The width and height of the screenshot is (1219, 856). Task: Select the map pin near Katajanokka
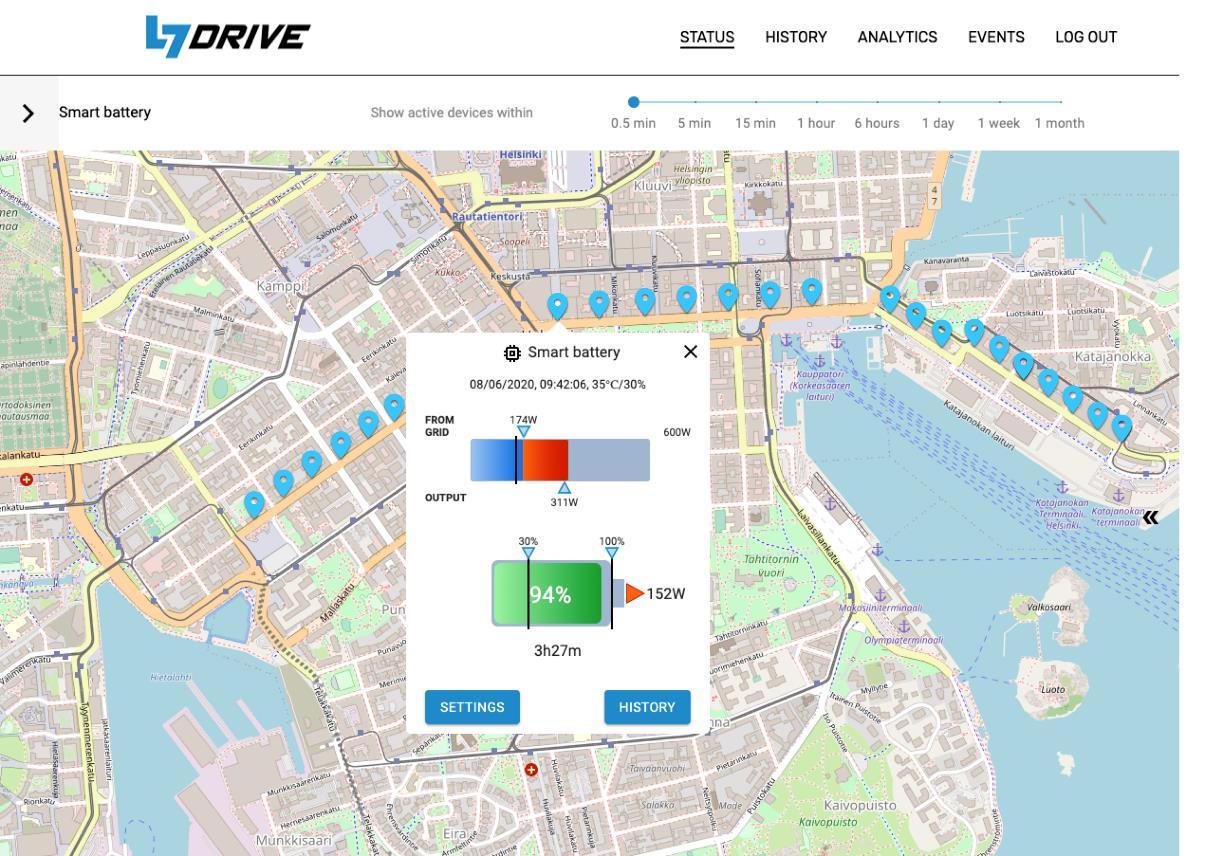coord(1024,363)
